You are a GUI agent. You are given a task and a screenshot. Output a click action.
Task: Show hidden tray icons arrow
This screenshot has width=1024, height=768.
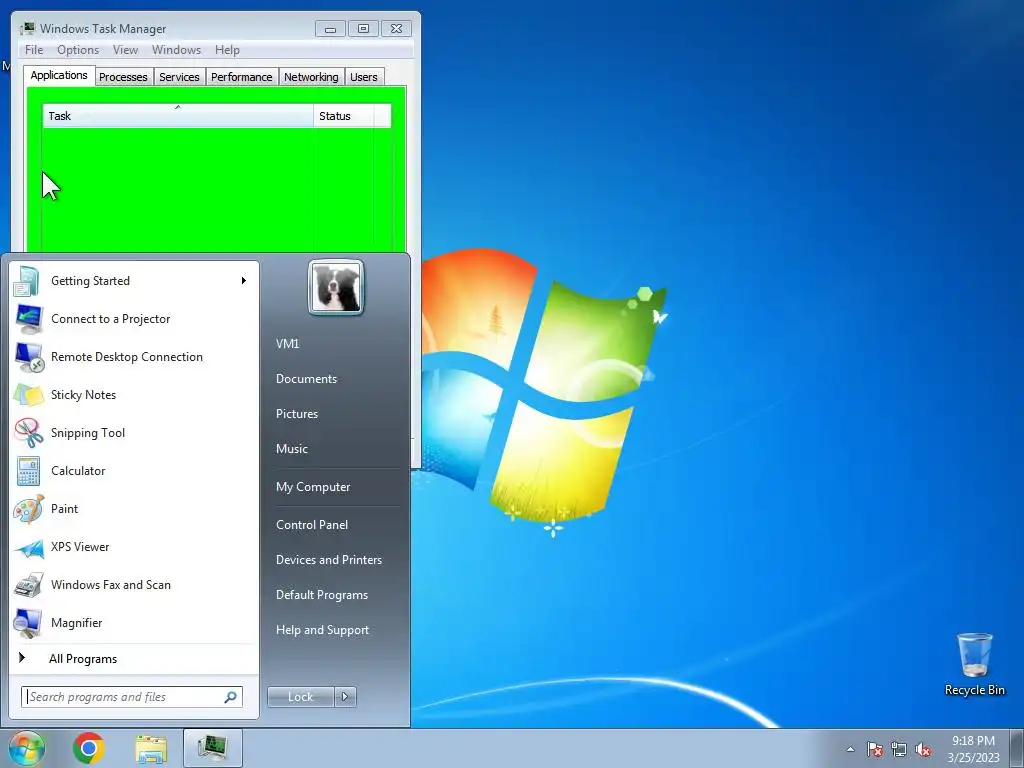(x=850, y=749)
